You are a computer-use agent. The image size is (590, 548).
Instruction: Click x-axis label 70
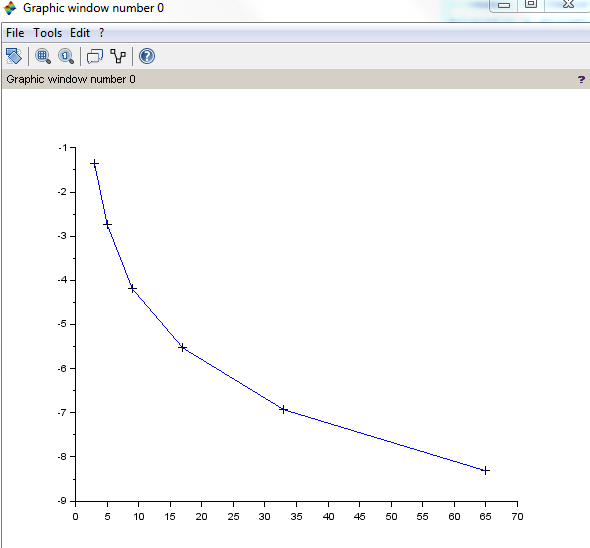(517, 516)
